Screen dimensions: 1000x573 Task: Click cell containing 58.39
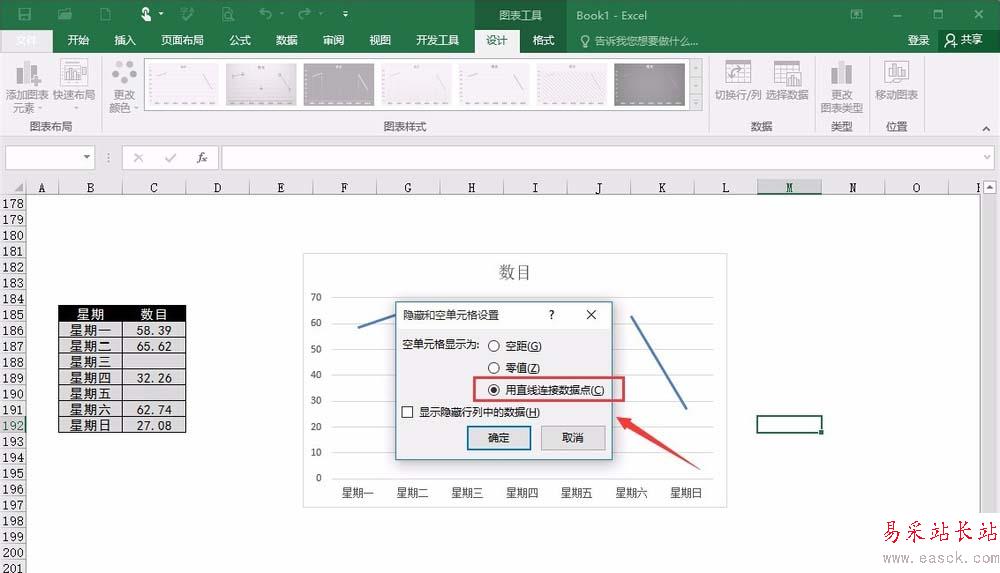(154, 331)
